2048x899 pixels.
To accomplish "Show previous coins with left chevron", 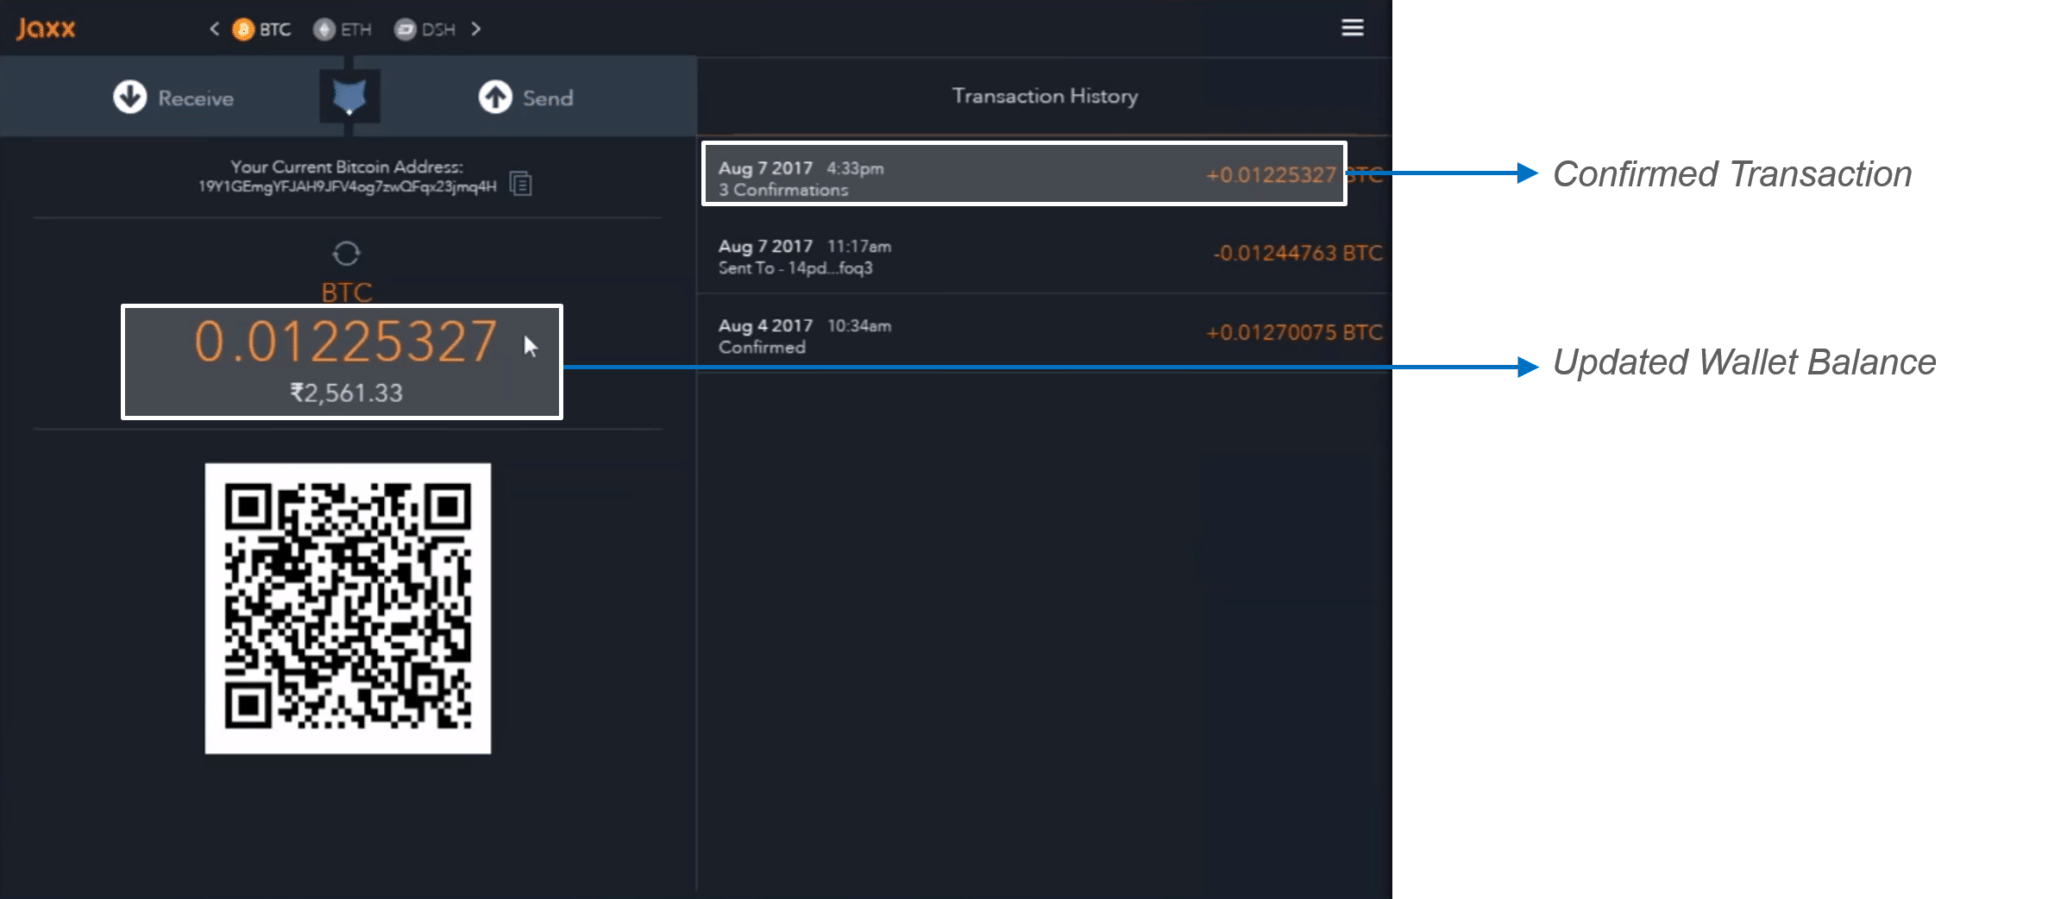I will coord(214,29).
